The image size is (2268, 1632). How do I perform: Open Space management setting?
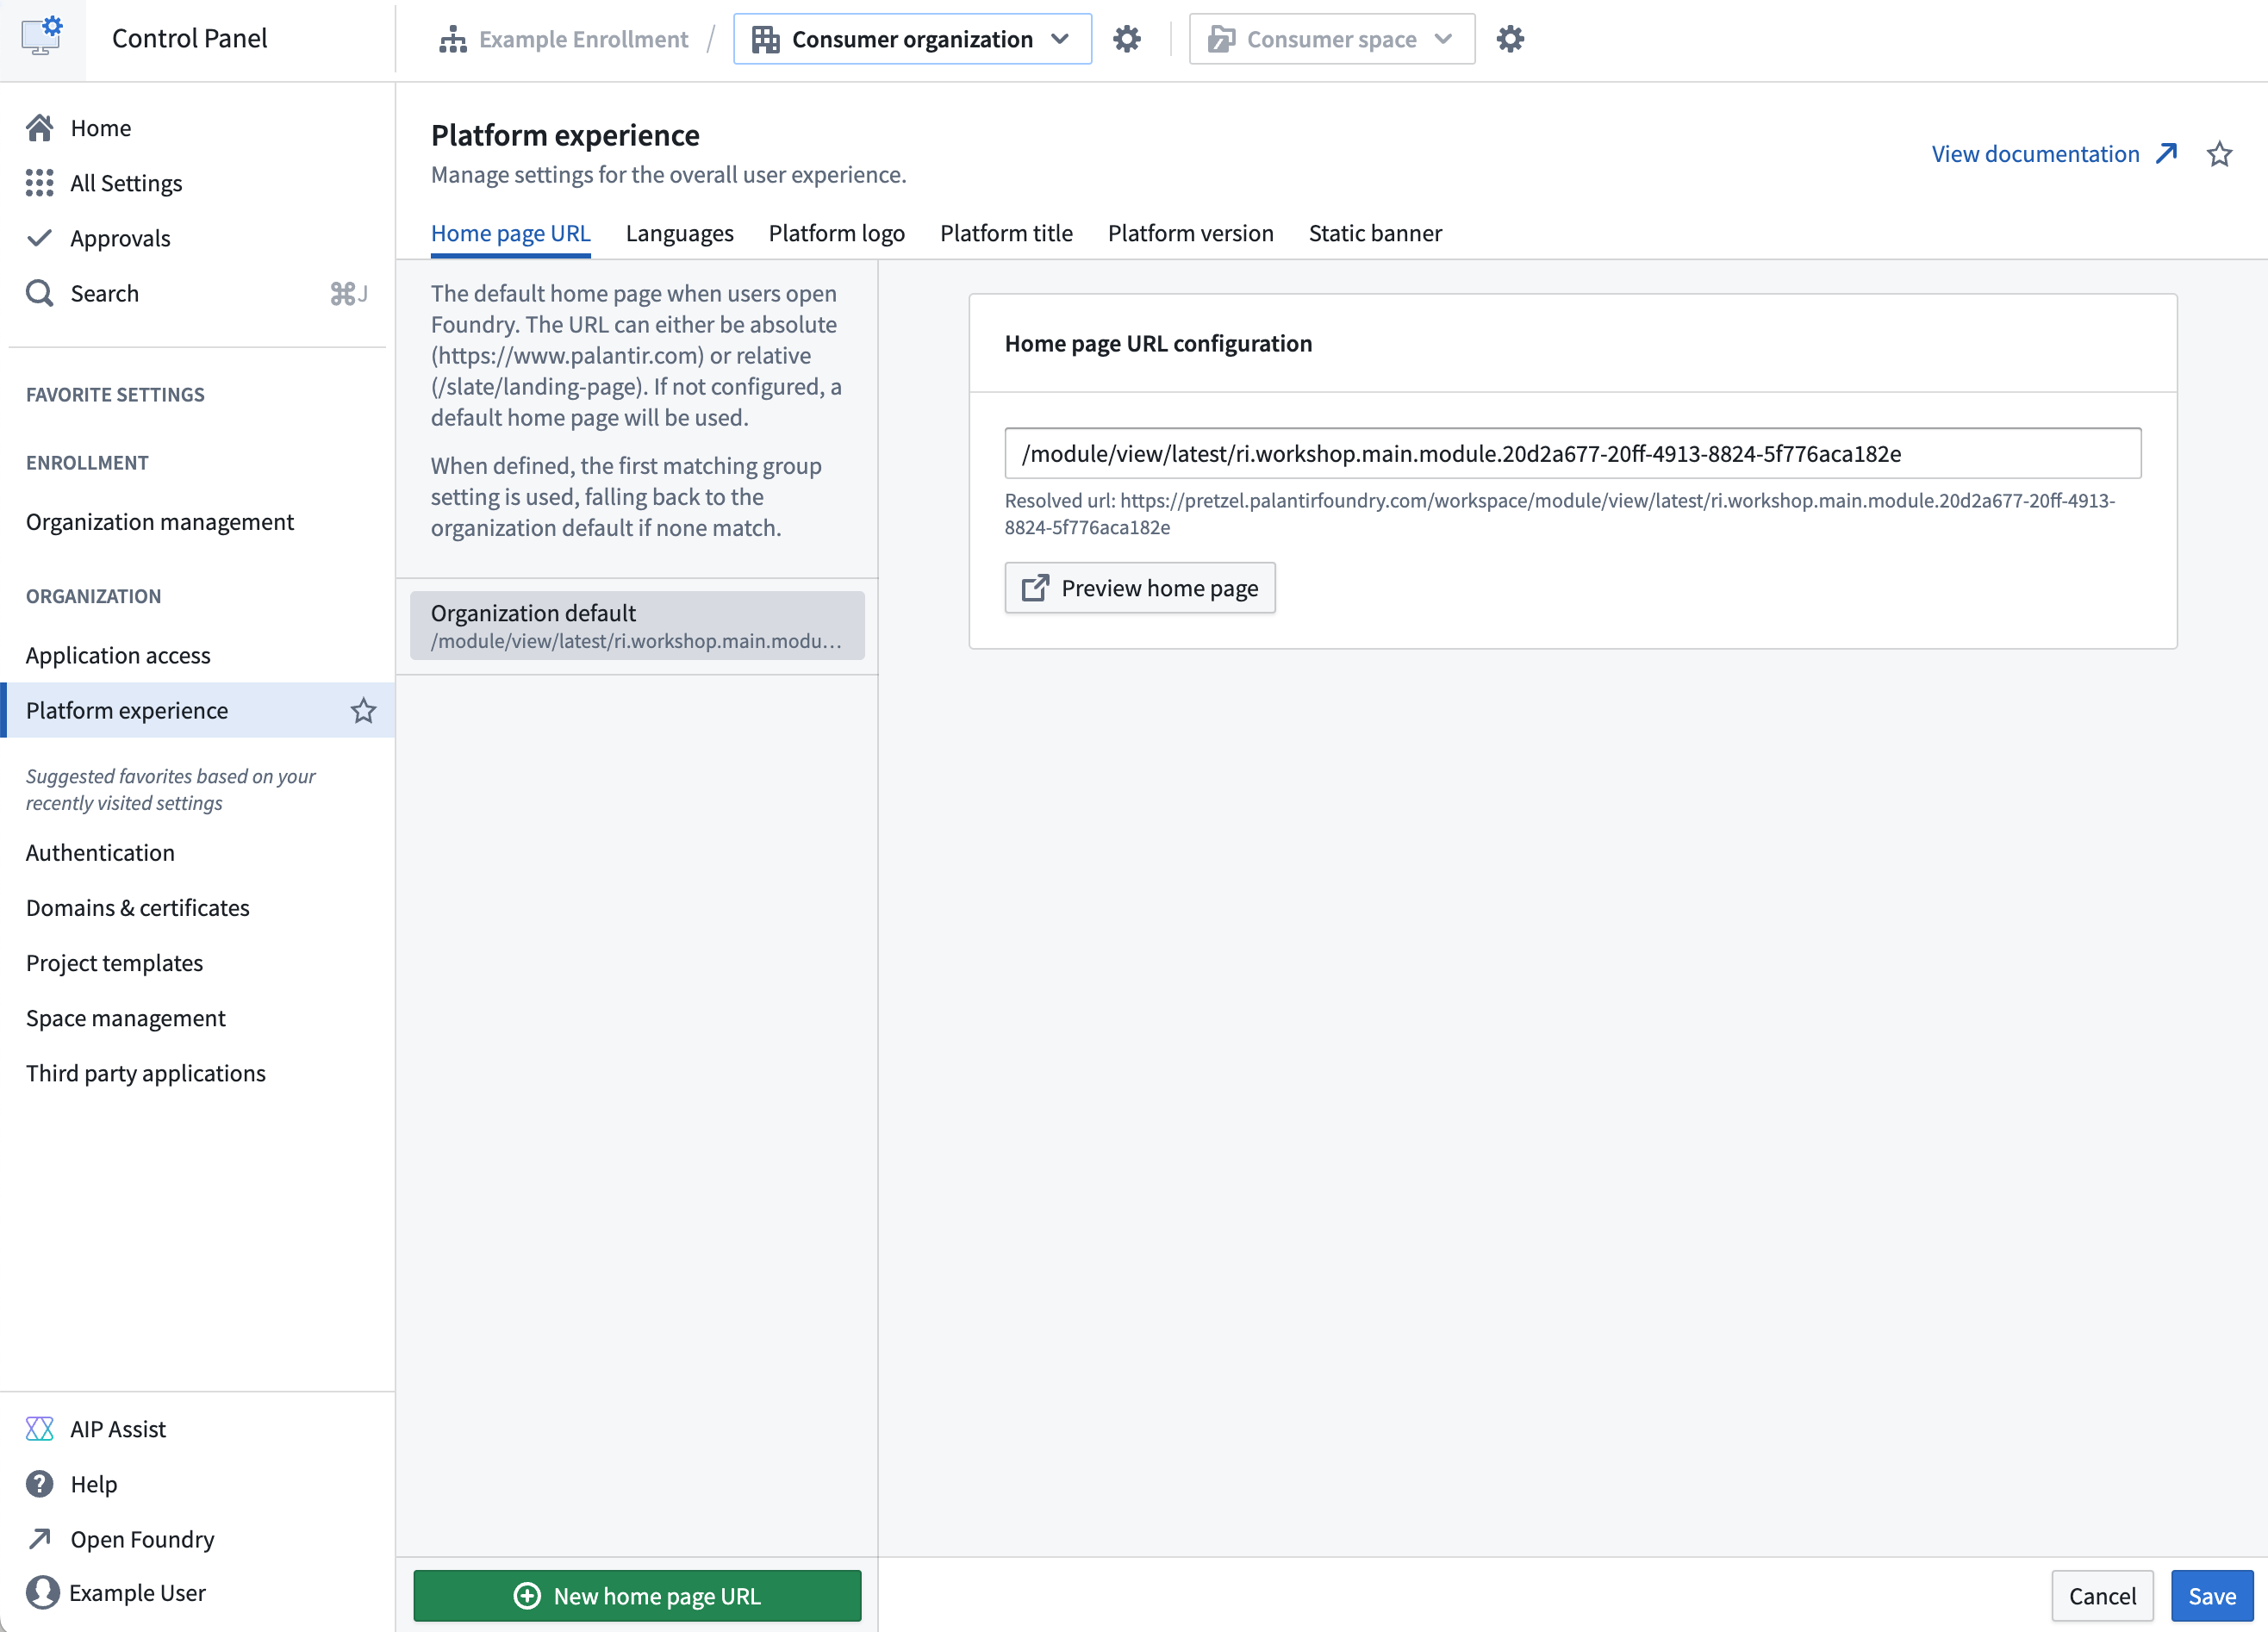197,1018
